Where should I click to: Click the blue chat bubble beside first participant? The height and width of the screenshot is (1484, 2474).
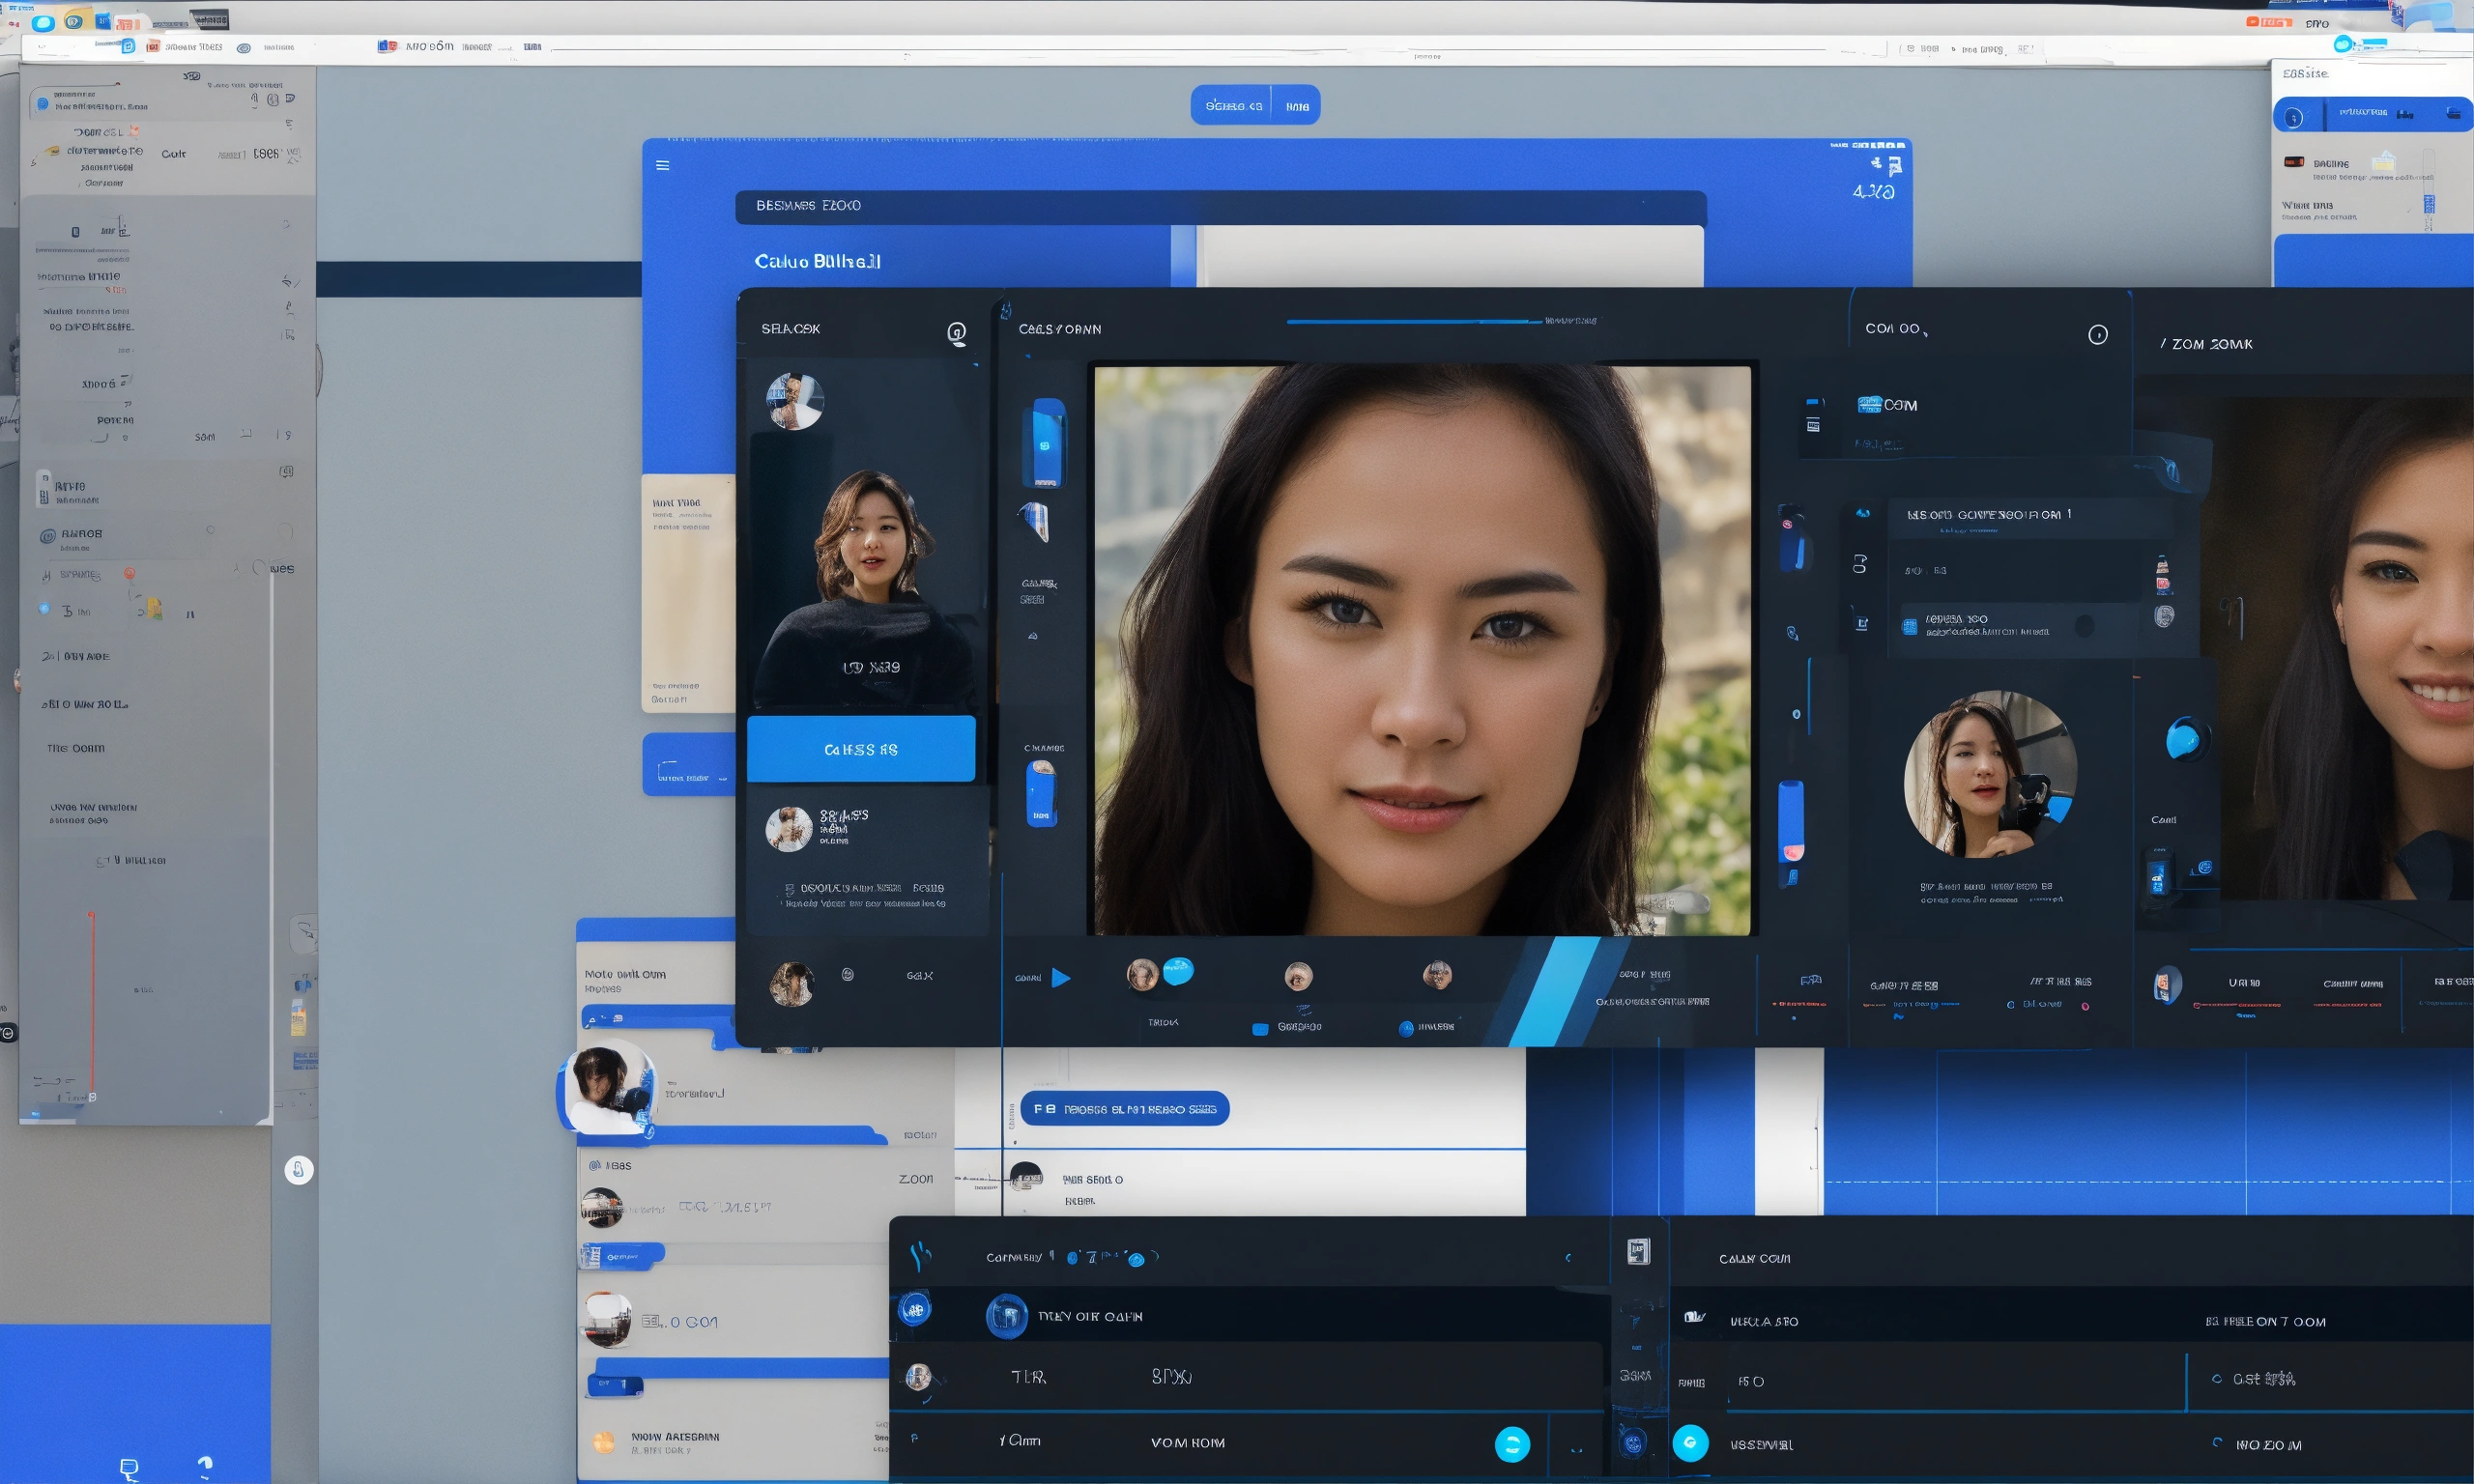point(1178,970)
